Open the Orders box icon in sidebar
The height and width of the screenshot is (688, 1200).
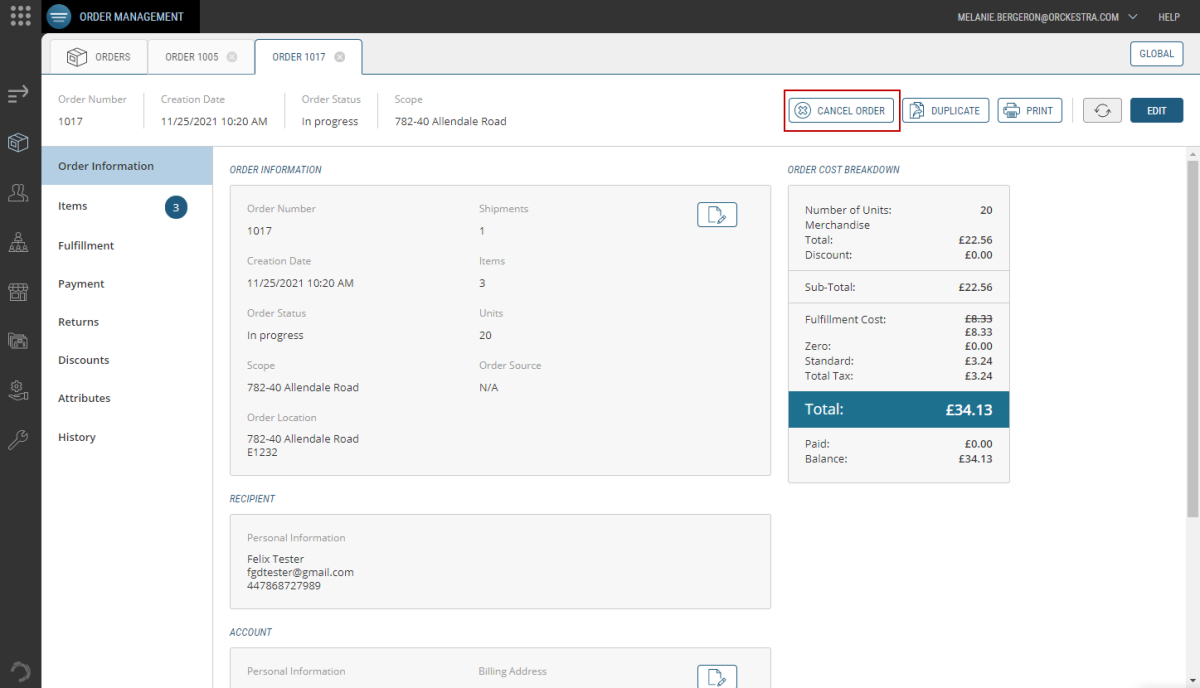[18, 143]
